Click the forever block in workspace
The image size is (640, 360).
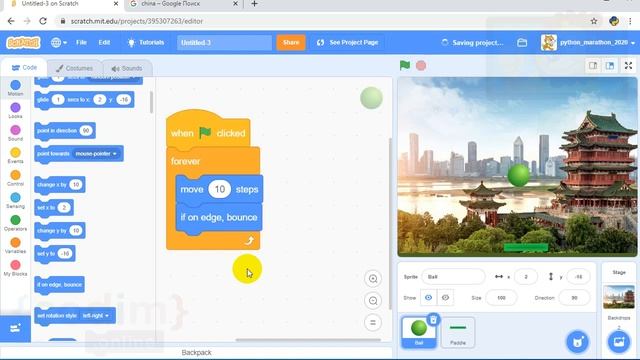(185, 162)
